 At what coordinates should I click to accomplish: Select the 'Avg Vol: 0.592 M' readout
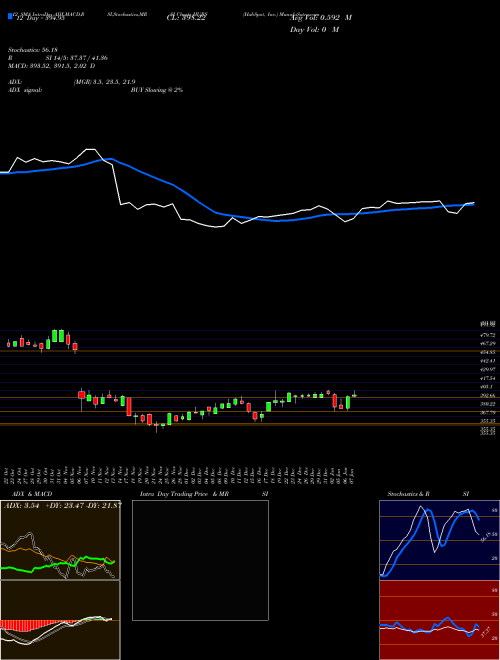point(321,18)
